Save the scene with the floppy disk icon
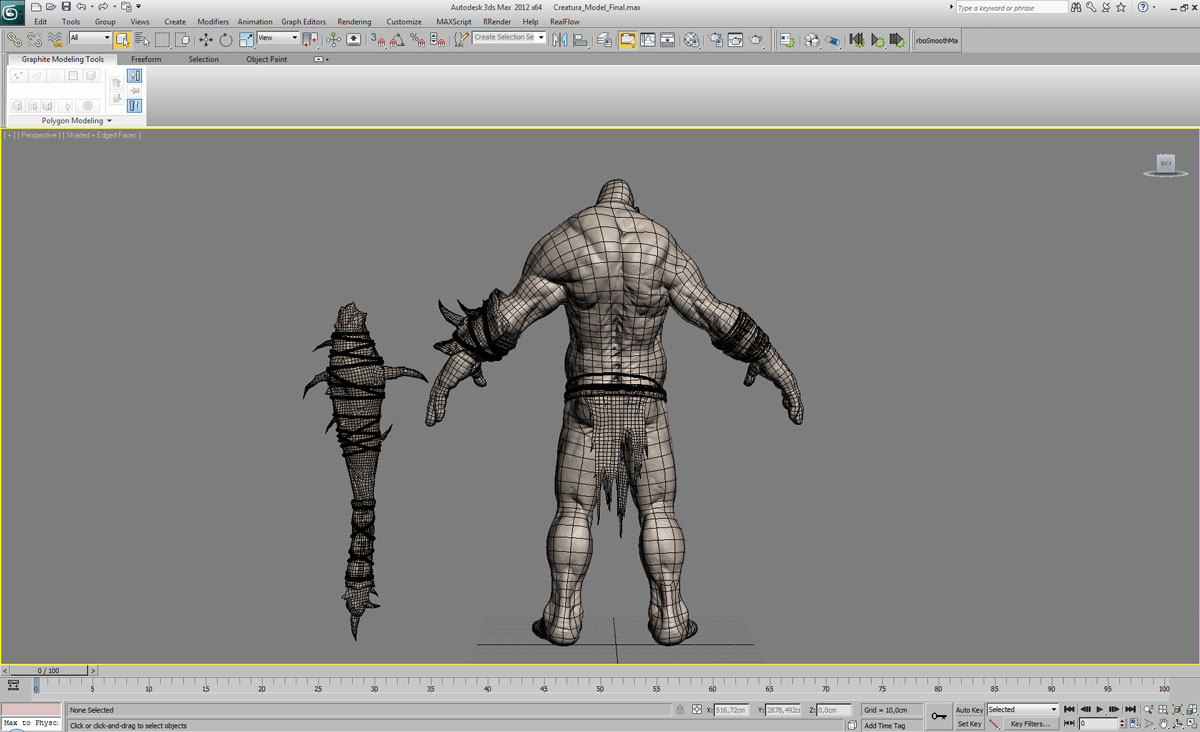The height and width of the screenshot is (732, 1200). (66, 7)
